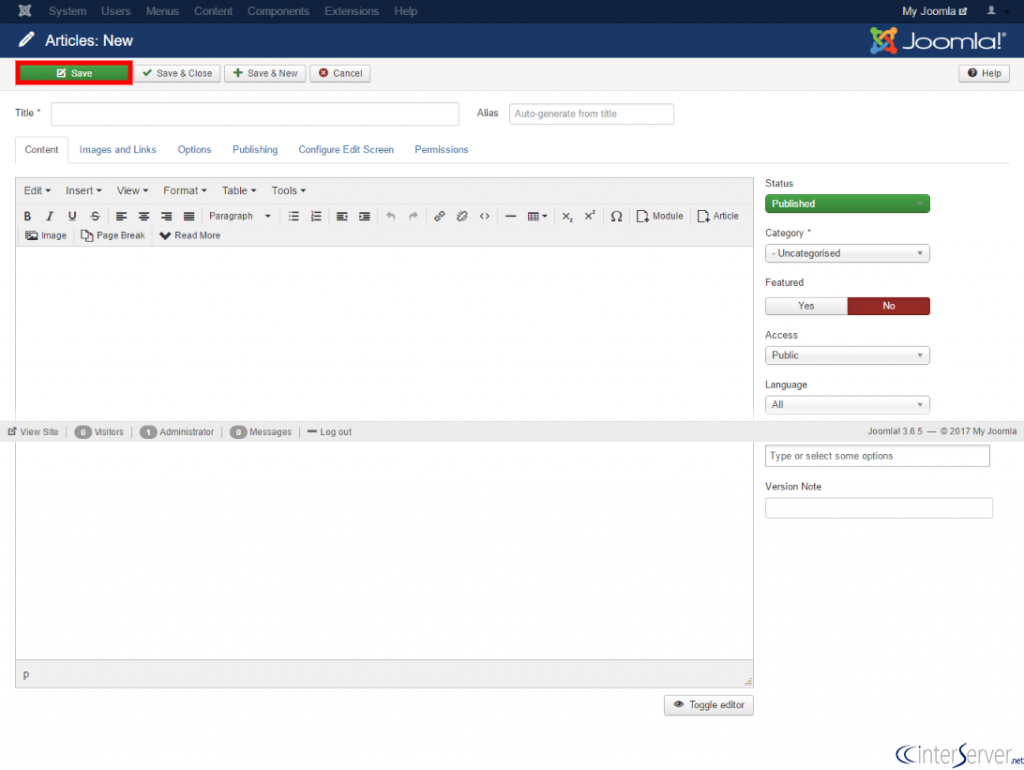Click the Joomla icon in top menu
1024x770 pixels.
tap(25, 11)
